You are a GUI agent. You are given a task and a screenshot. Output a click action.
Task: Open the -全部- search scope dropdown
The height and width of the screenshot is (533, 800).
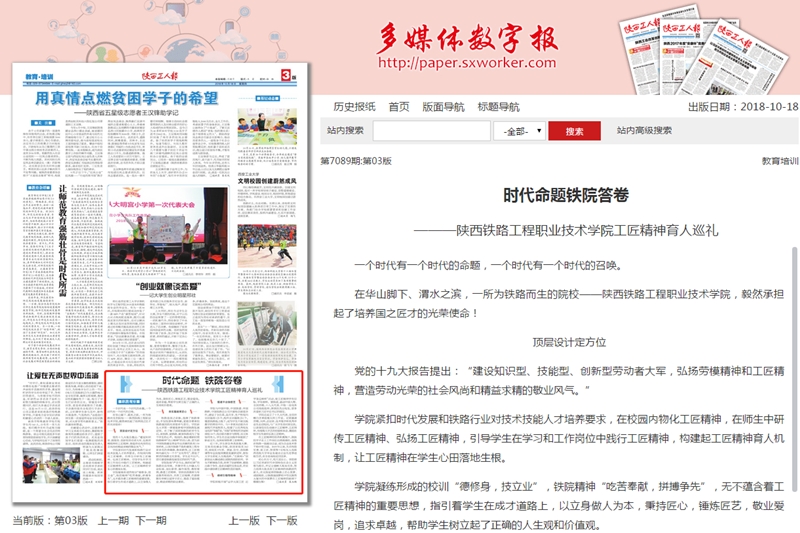pyautogui.click(x=523, y=131)
